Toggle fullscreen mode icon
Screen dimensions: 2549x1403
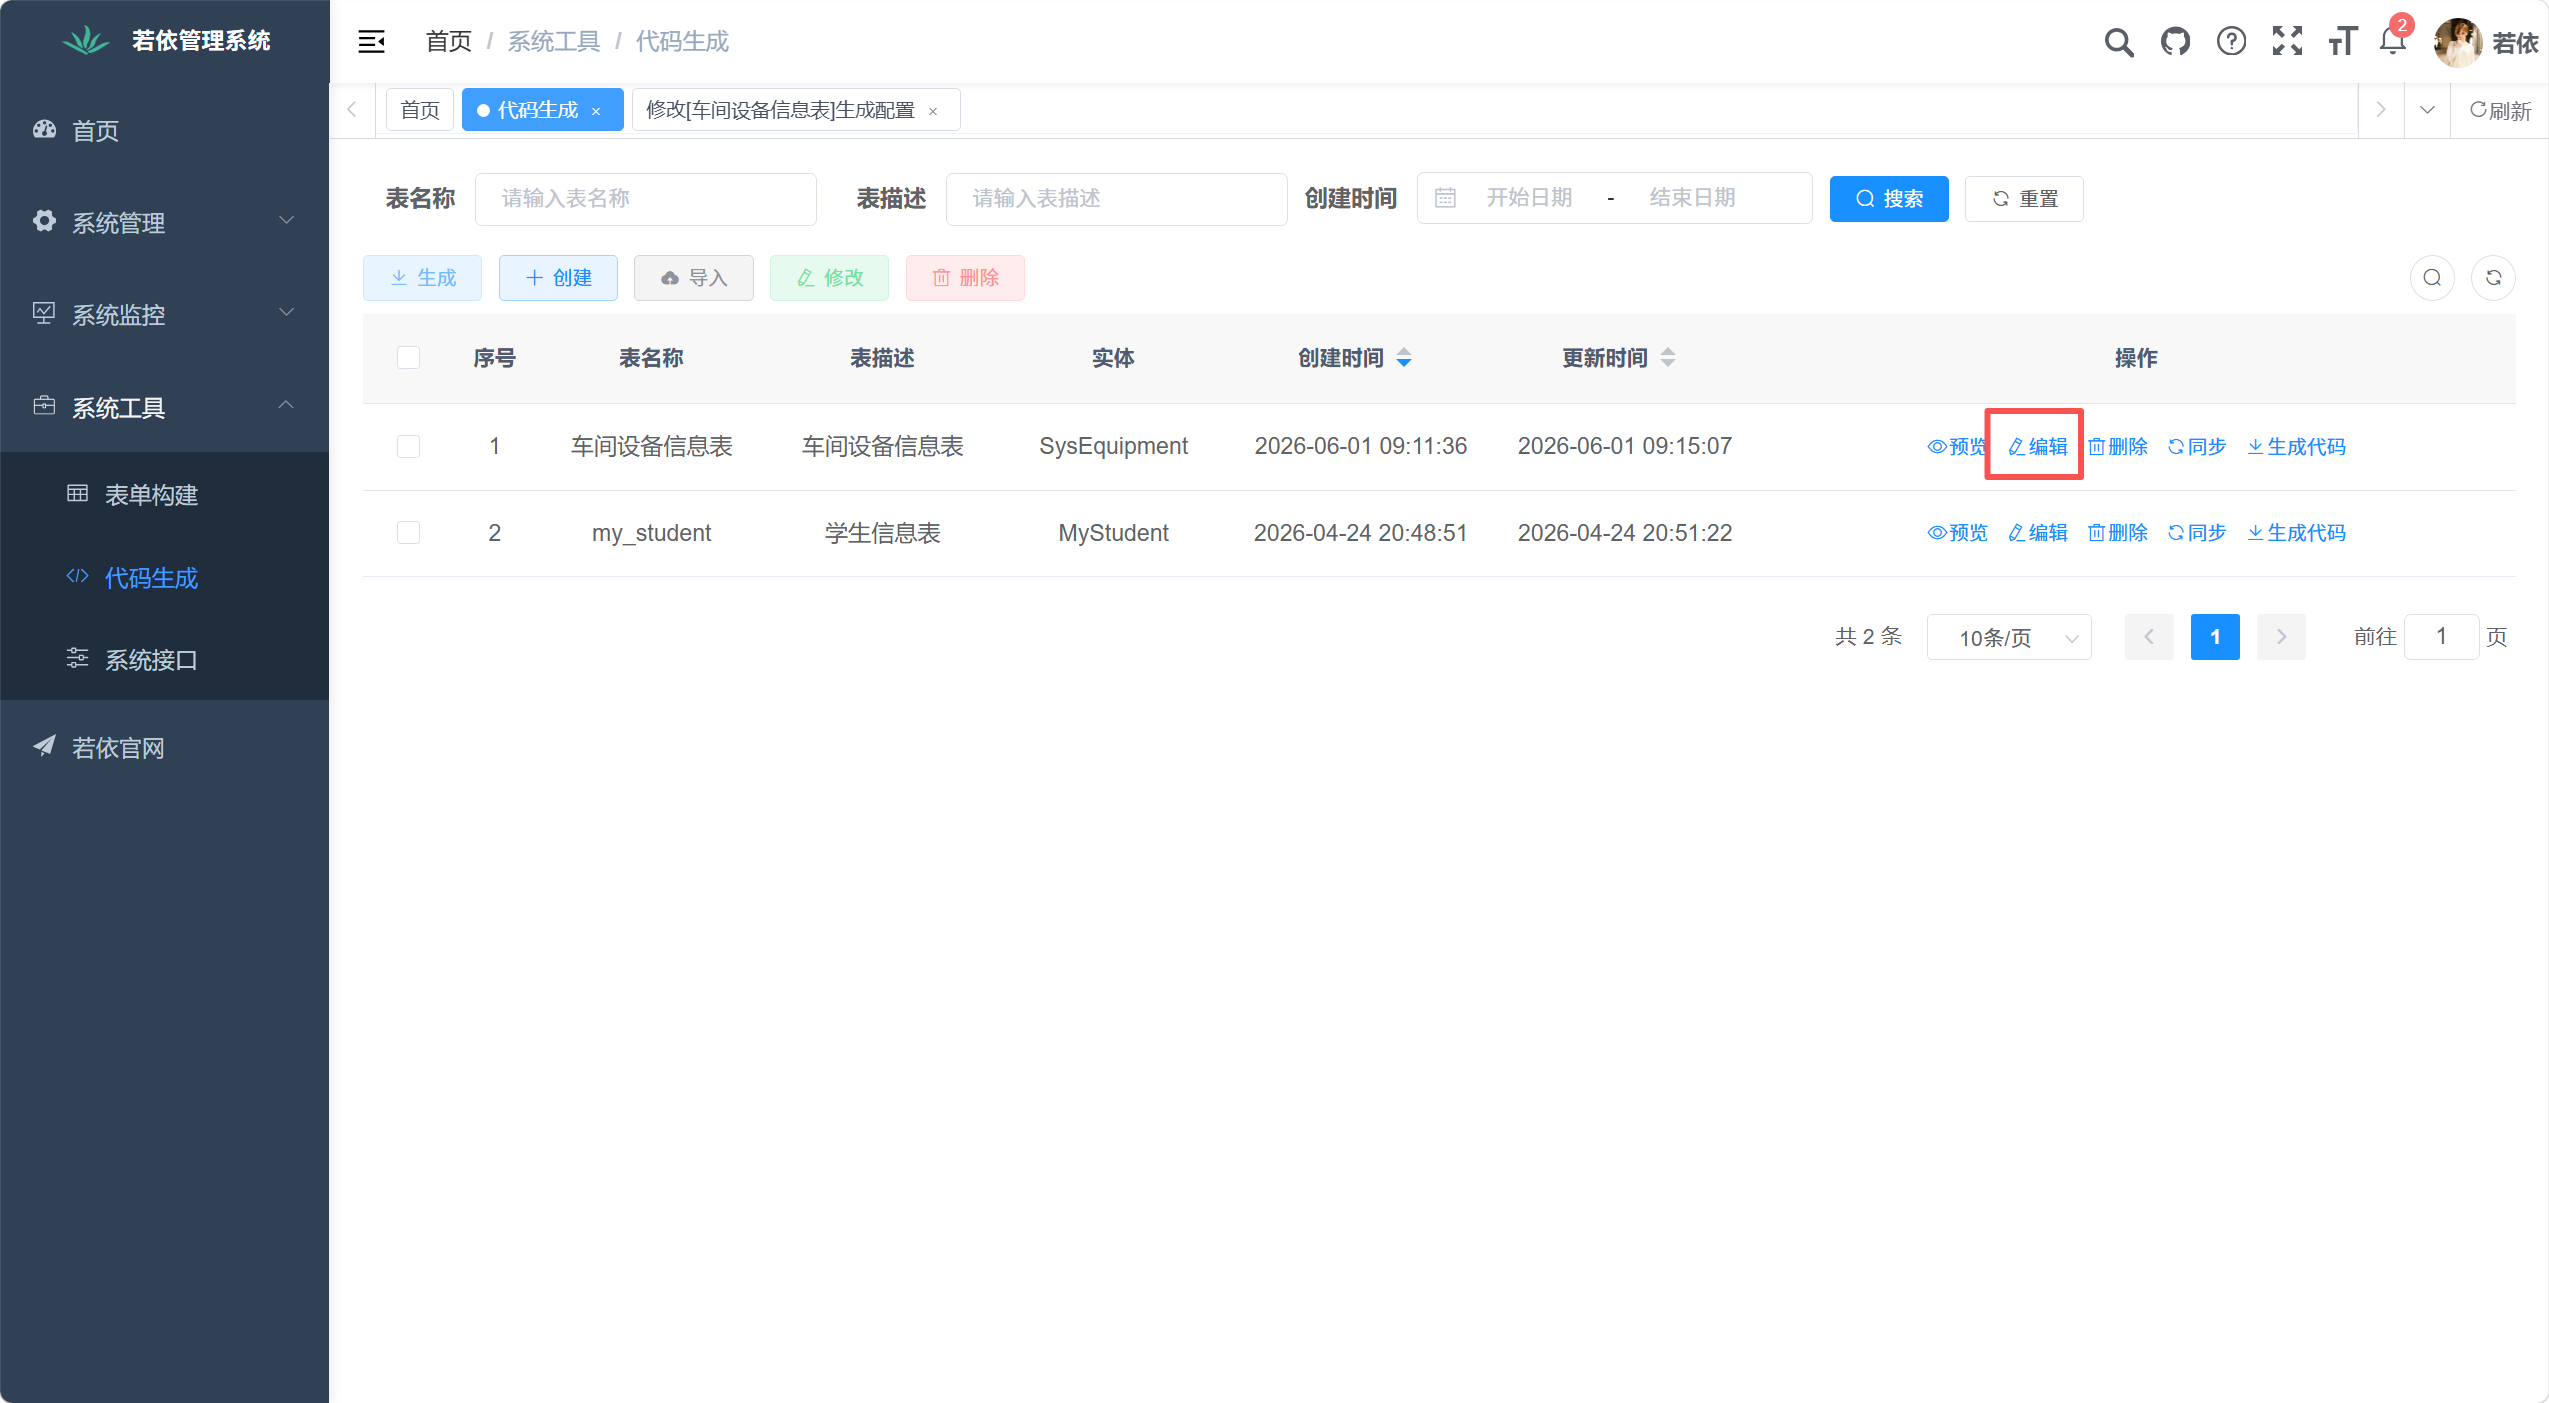pyautogui.click(x=2286, y=41)
